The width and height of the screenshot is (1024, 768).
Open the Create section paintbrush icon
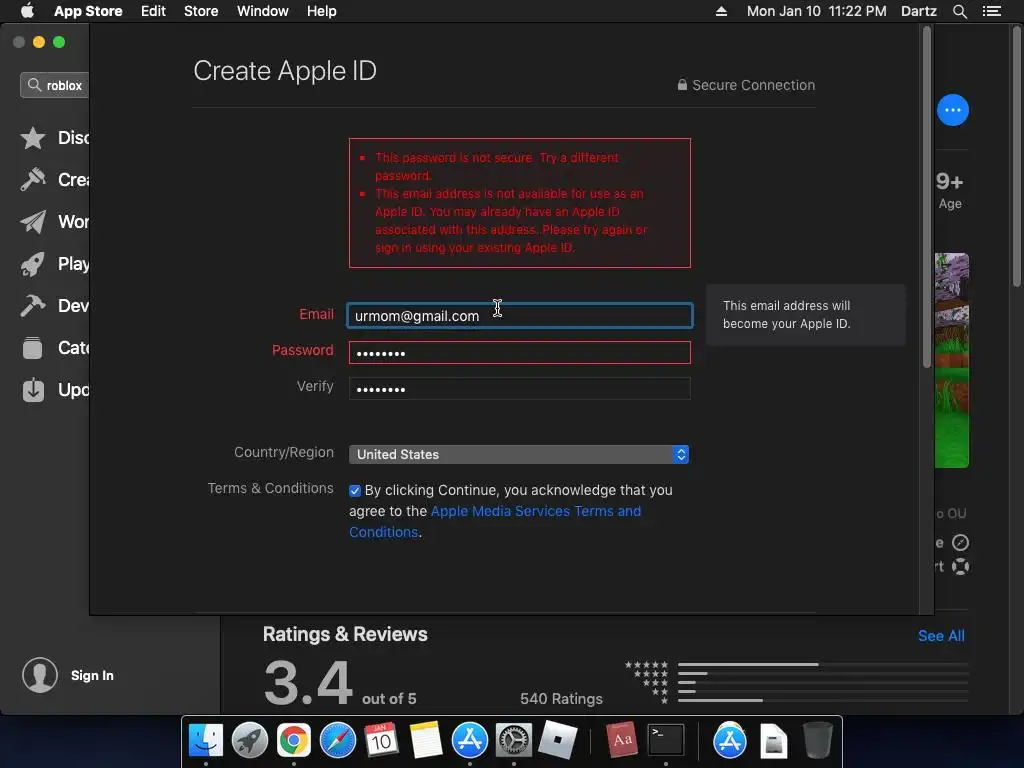33,180
